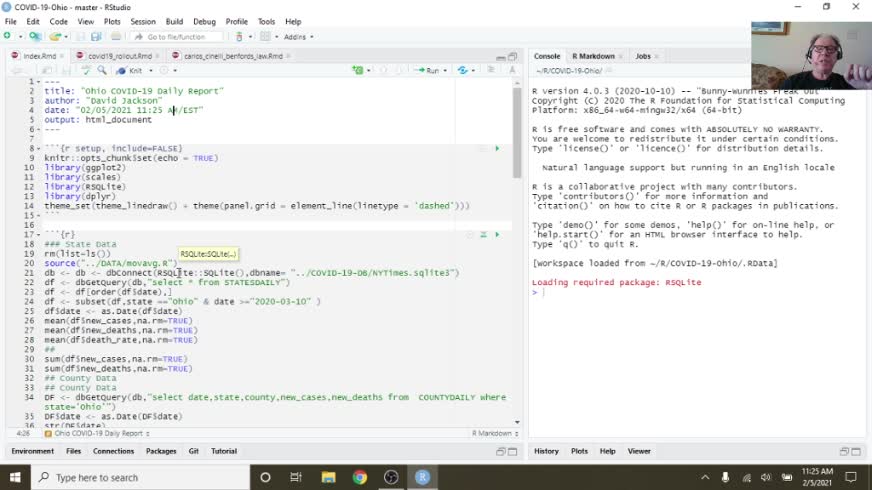Click the editor vertical scrollbar

pyautogui.click(x=517, y=133)
